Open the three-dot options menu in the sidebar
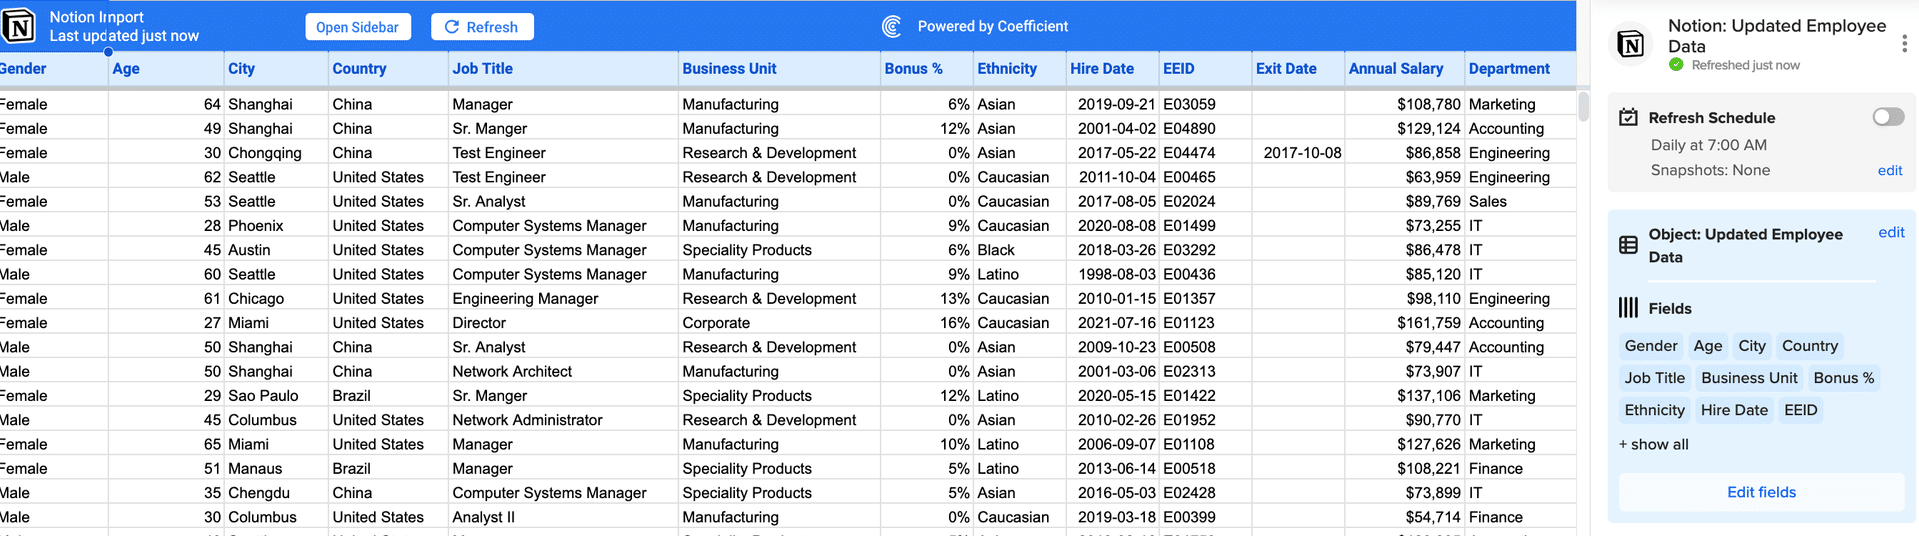 click(1904, 44)
